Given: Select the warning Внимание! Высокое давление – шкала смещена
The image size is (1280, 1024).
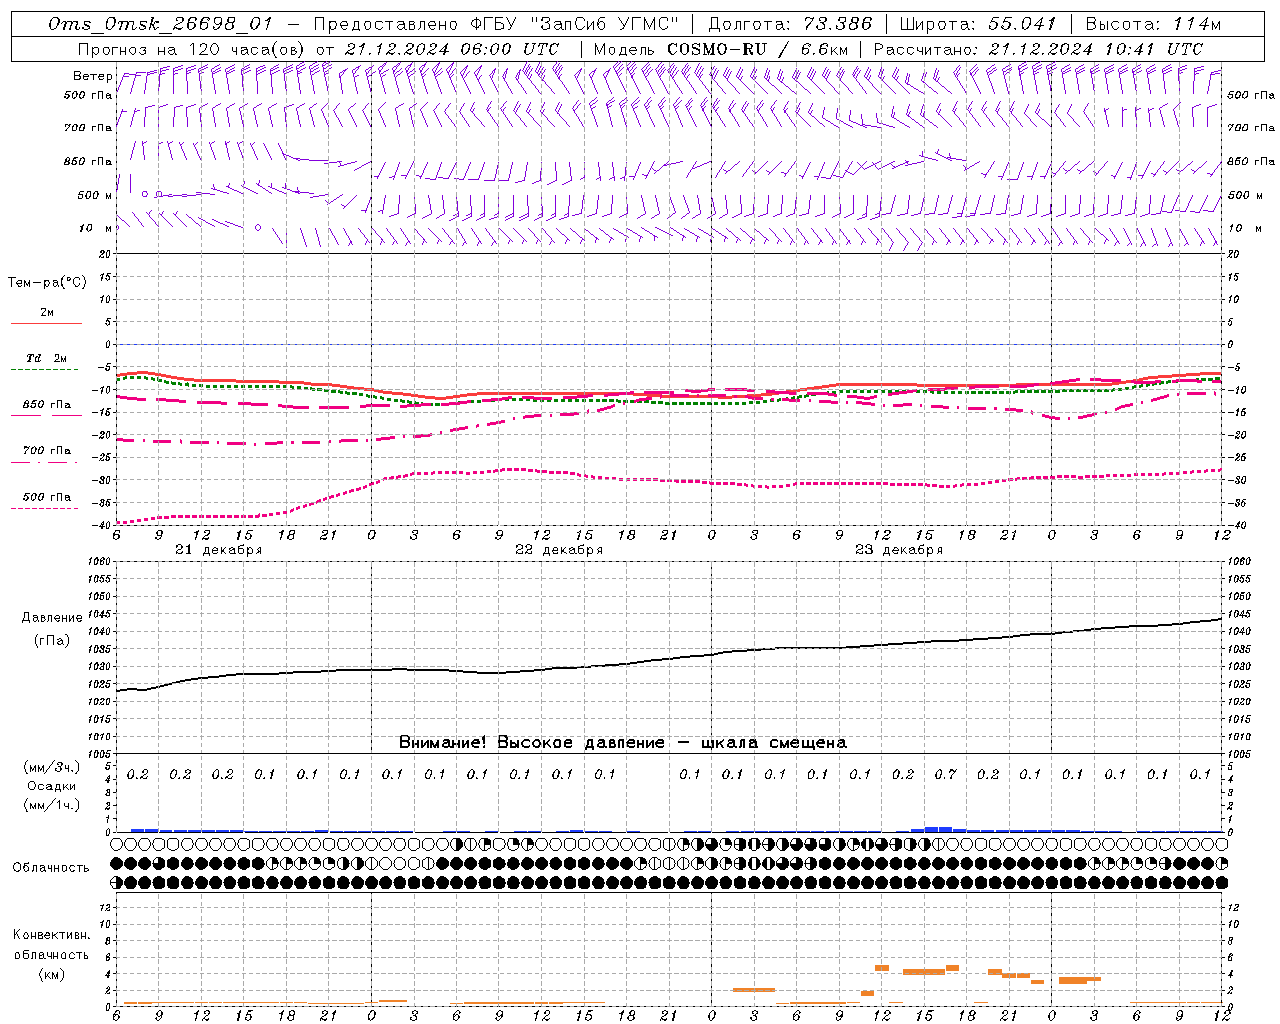Looking at the screenshot, I should point(623,743).
